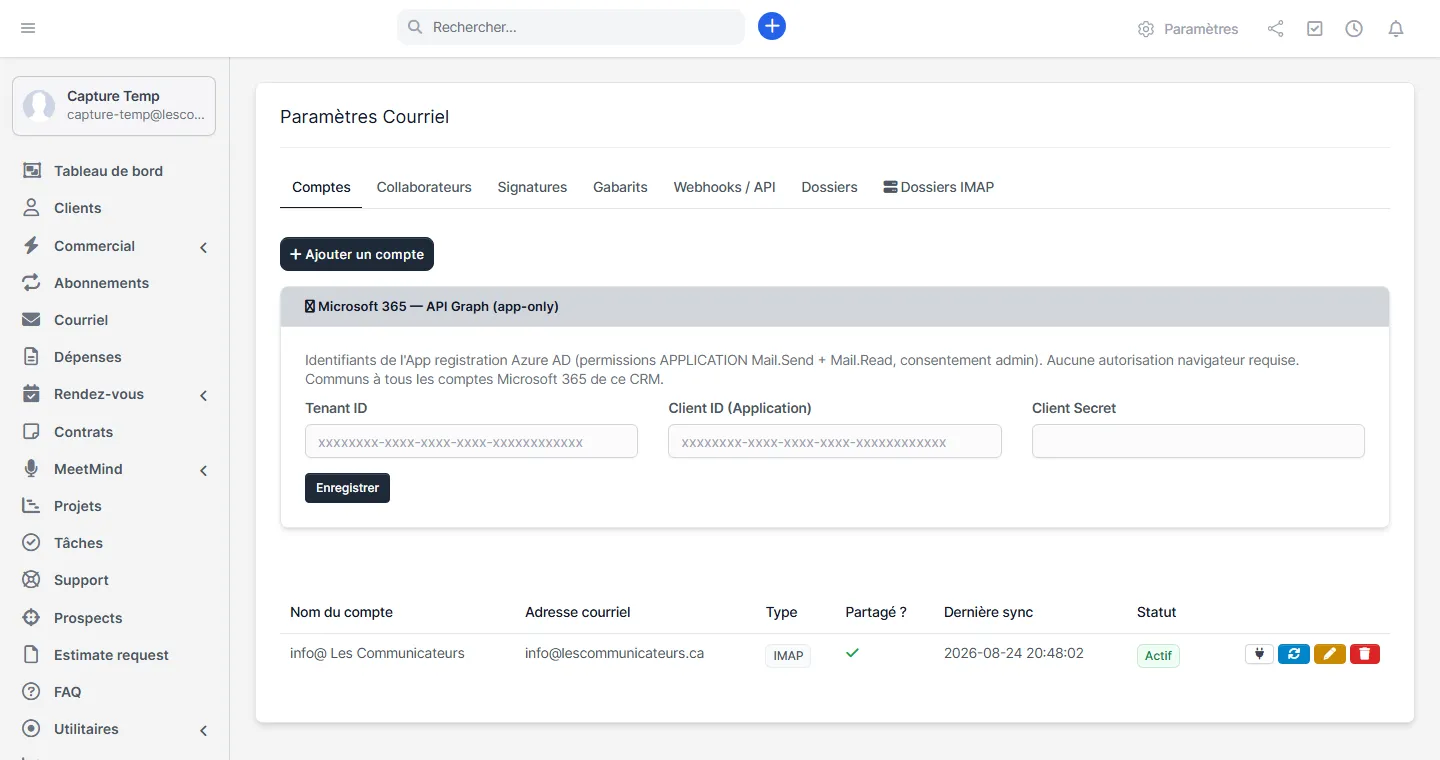Click the red trash delete icon
Viewport: 1440px width, 760px height.
1365,654
